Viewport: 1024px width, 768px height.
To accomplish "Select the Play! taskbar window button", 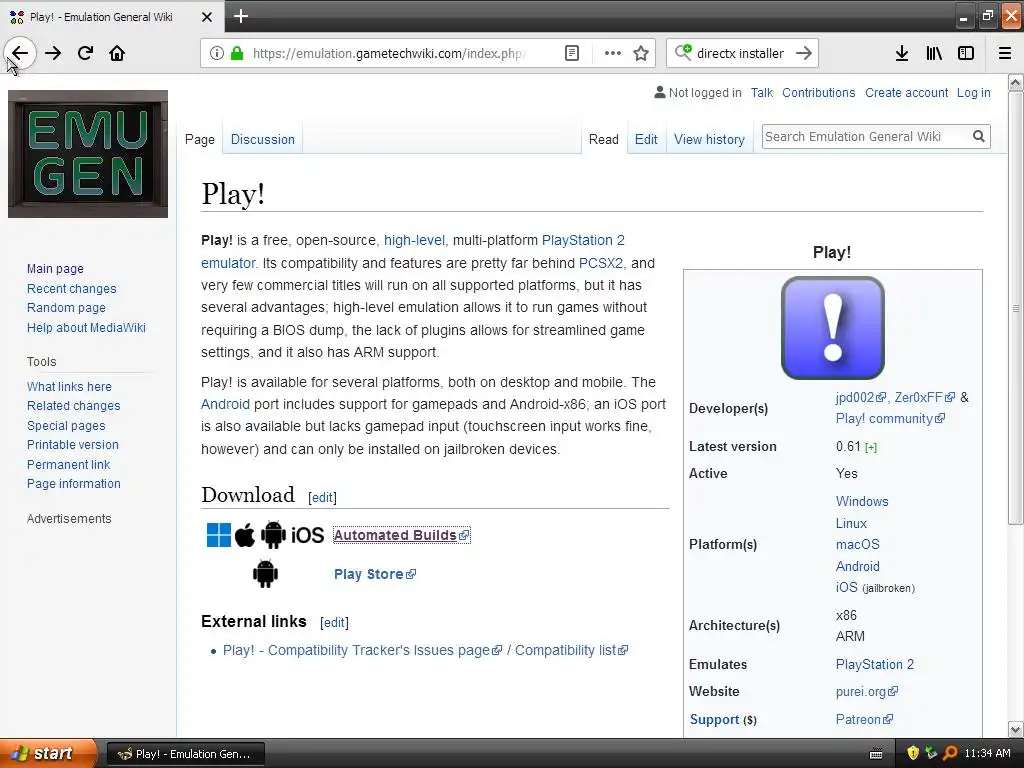I will pyautogui.click(x=185, y=754).
